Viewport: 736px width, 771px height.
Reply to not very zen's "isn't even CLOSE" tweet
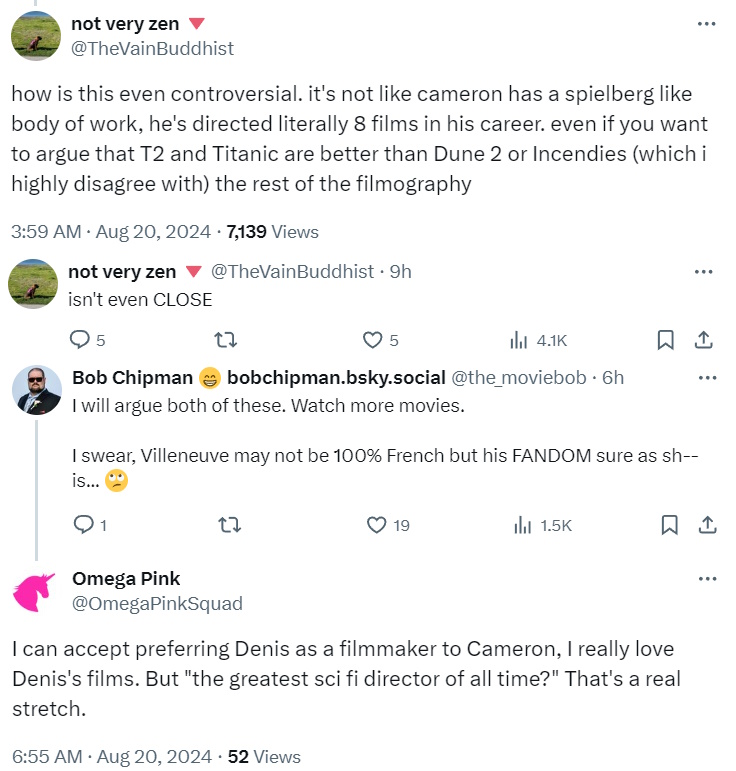pos(79,341)
